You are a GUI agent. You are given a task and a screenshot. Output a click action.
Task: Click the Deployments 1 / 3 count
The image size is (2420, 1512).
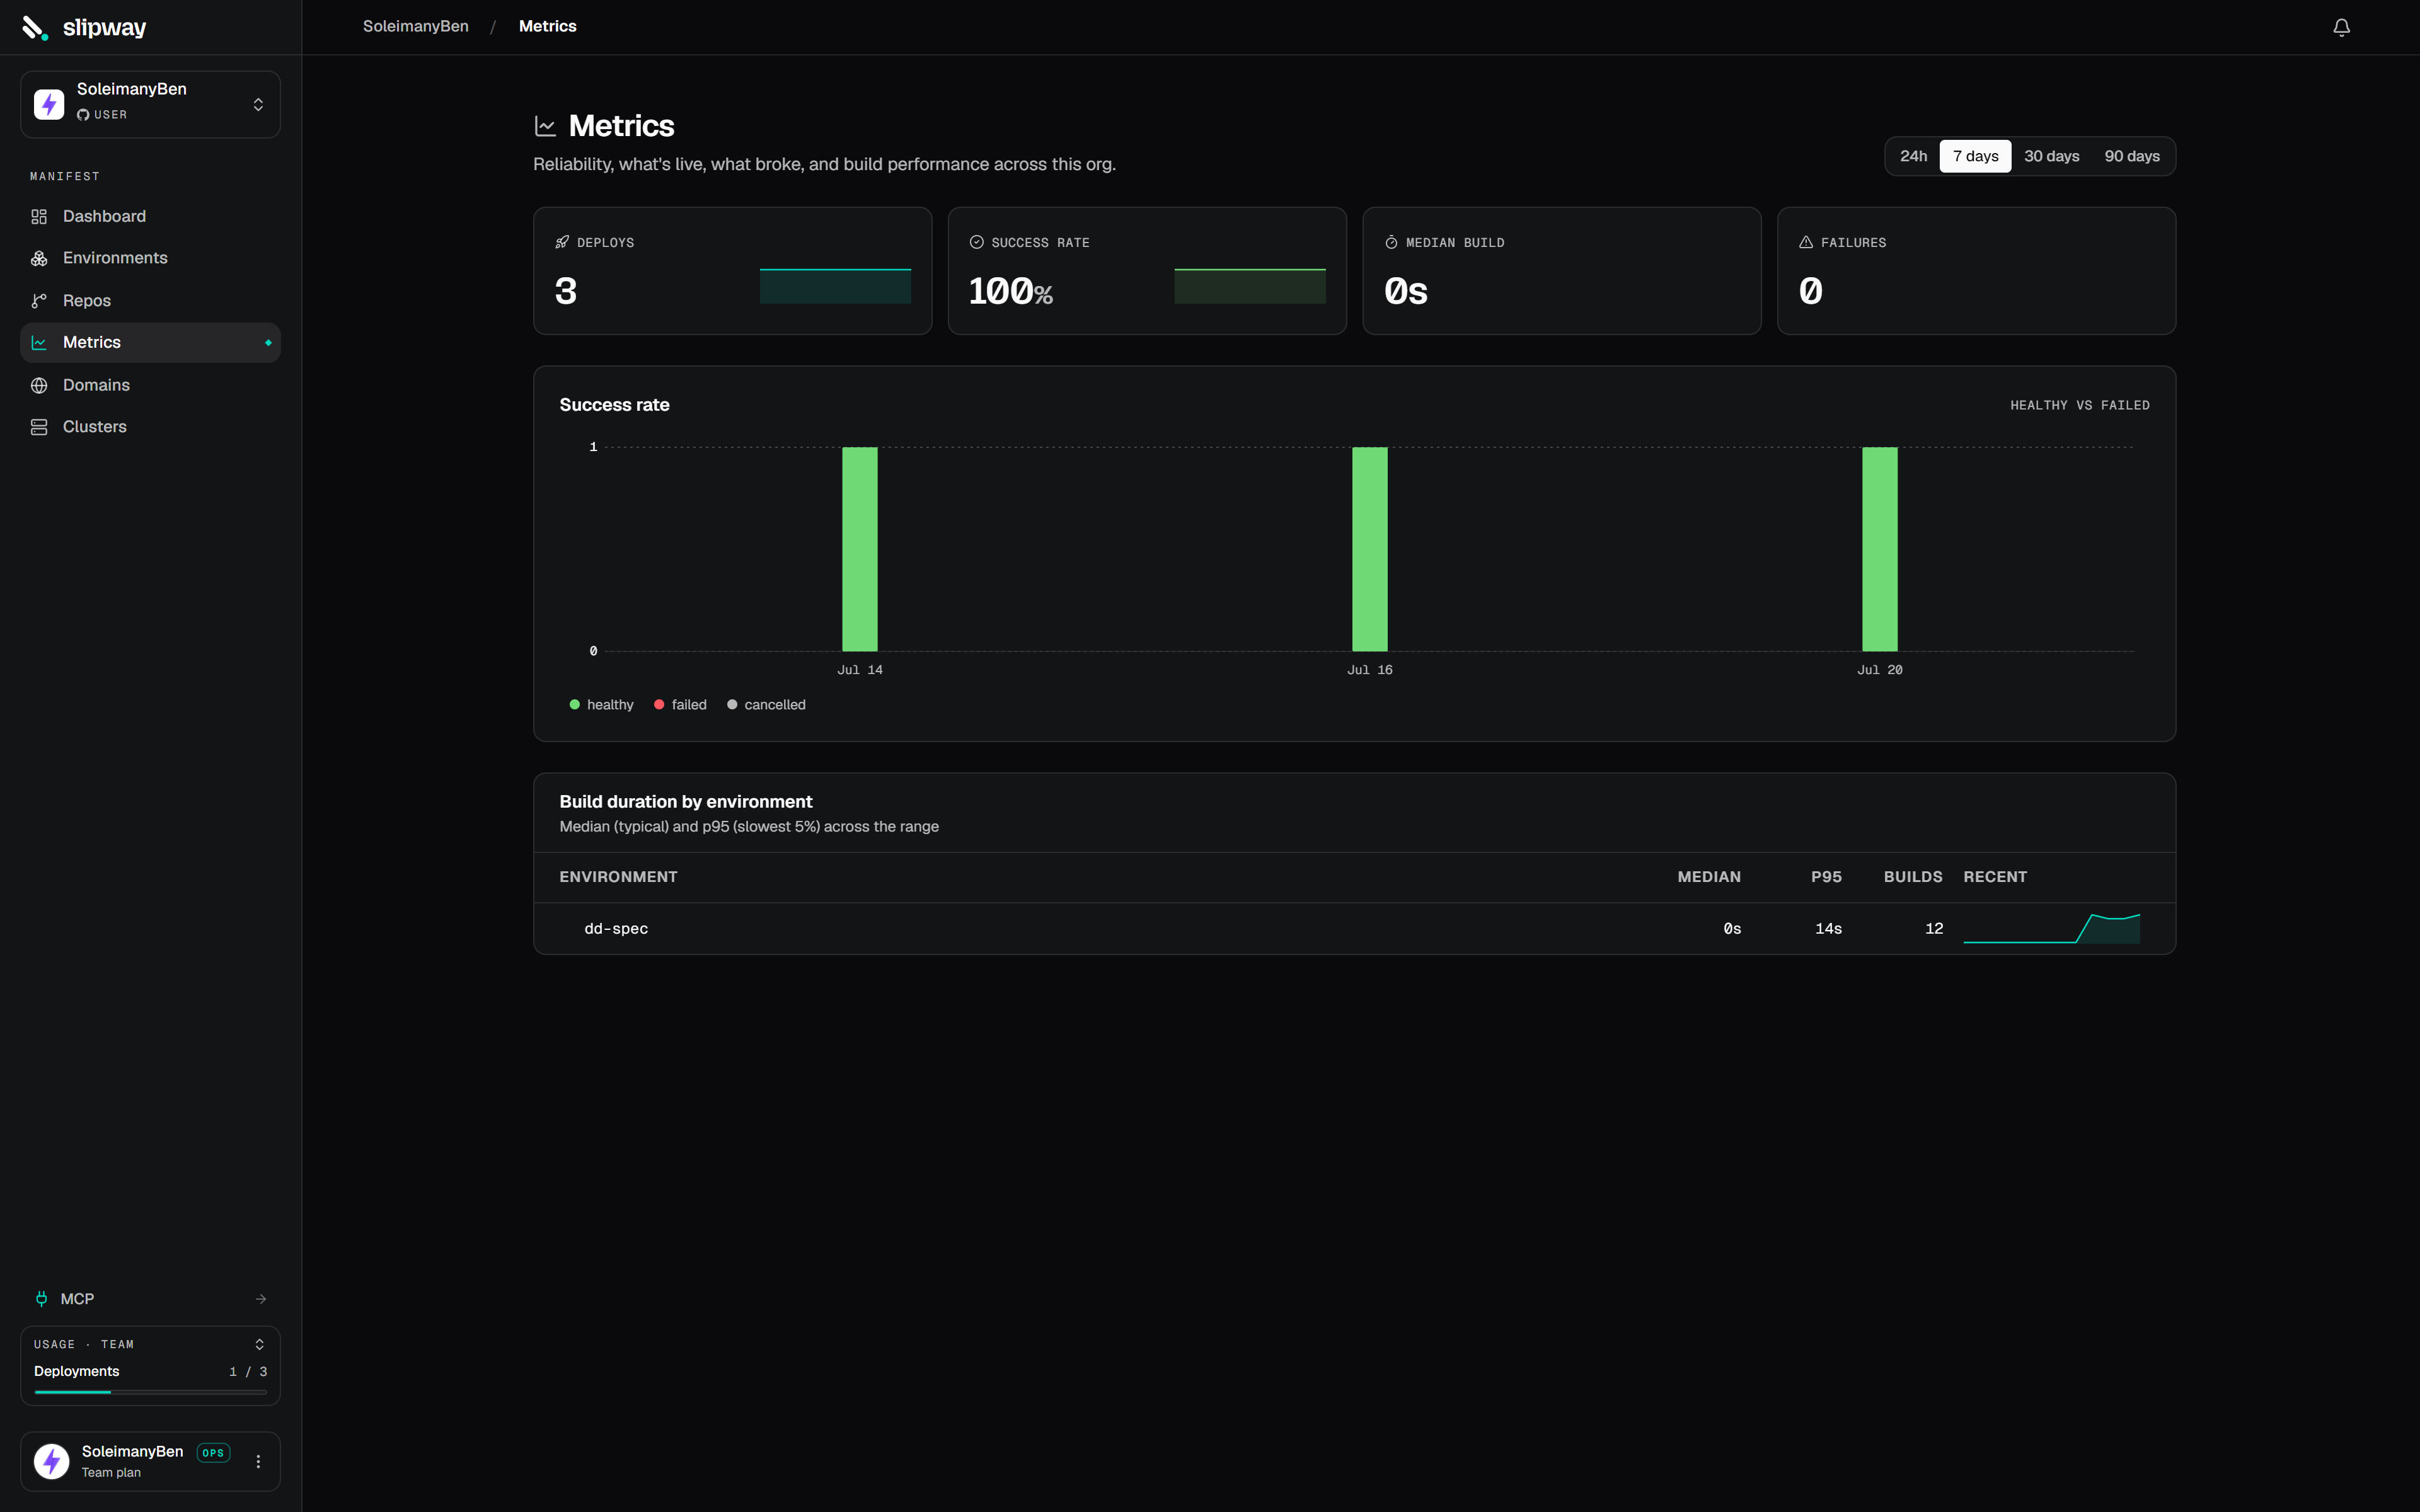[248, 1372]
